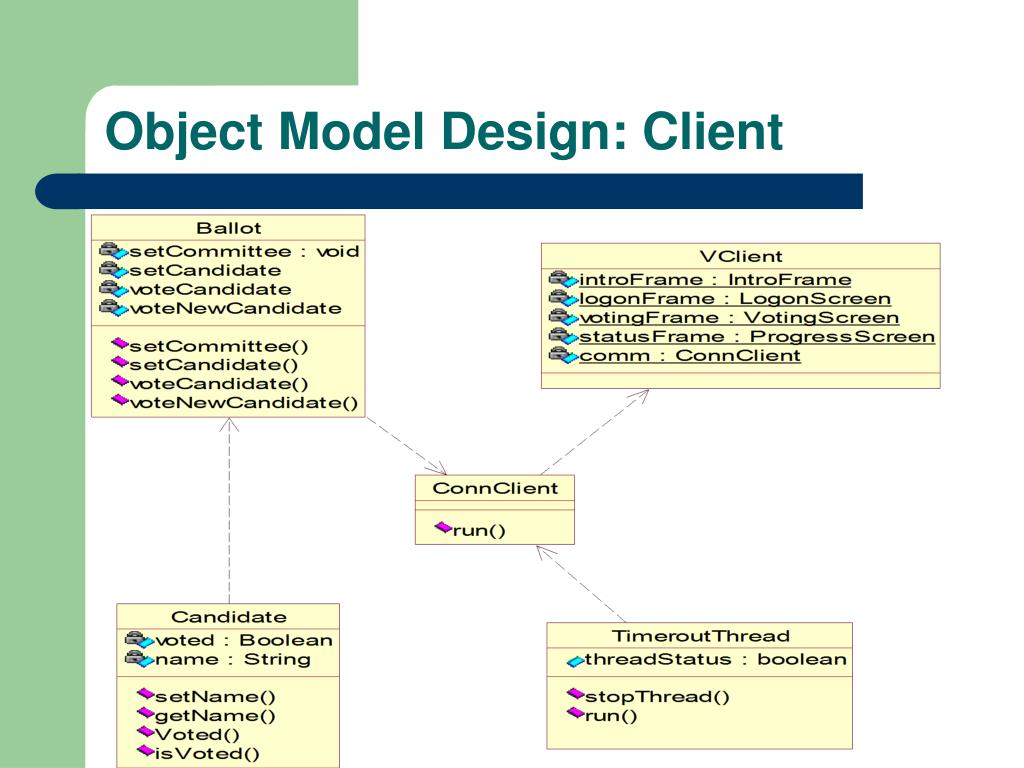Select the VClient class name header
The image size is (1024, 768).
[741, 256]
